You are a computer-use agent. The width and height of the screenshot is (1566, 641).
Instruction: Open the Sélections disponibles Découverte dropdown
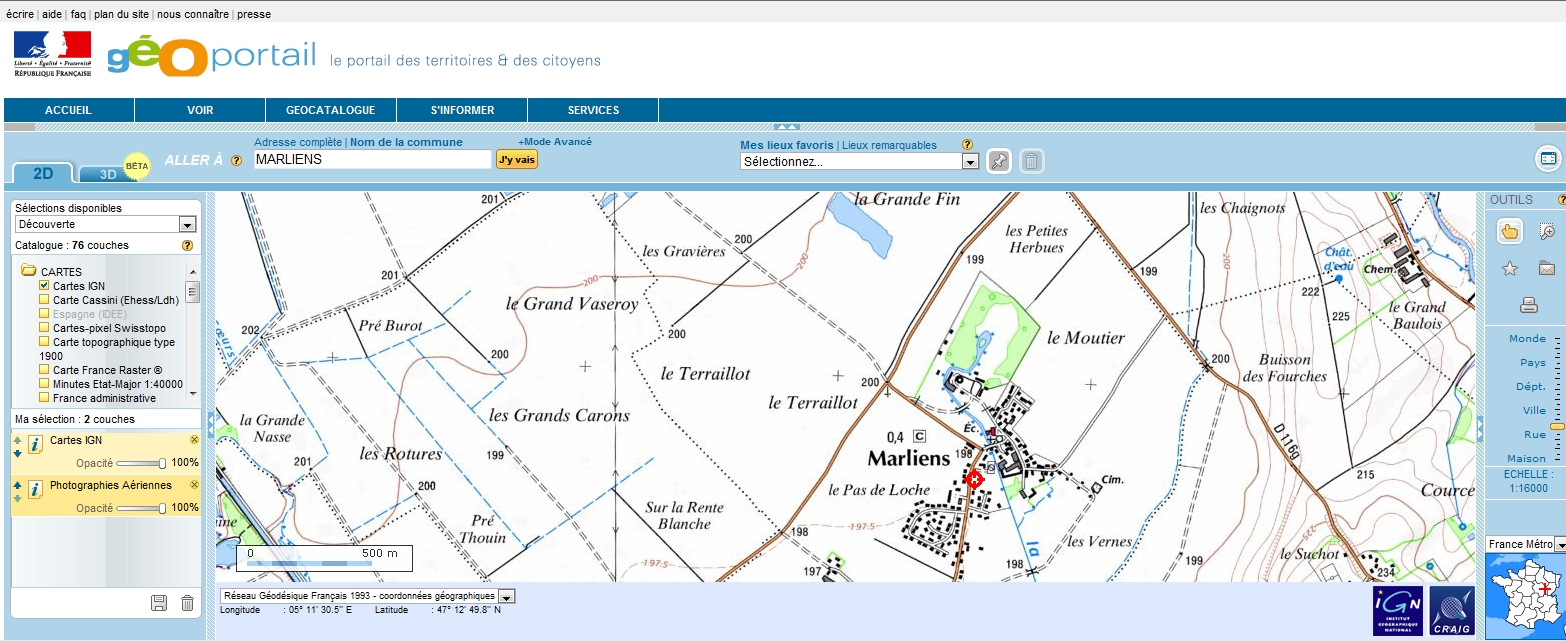coord(105,225)
